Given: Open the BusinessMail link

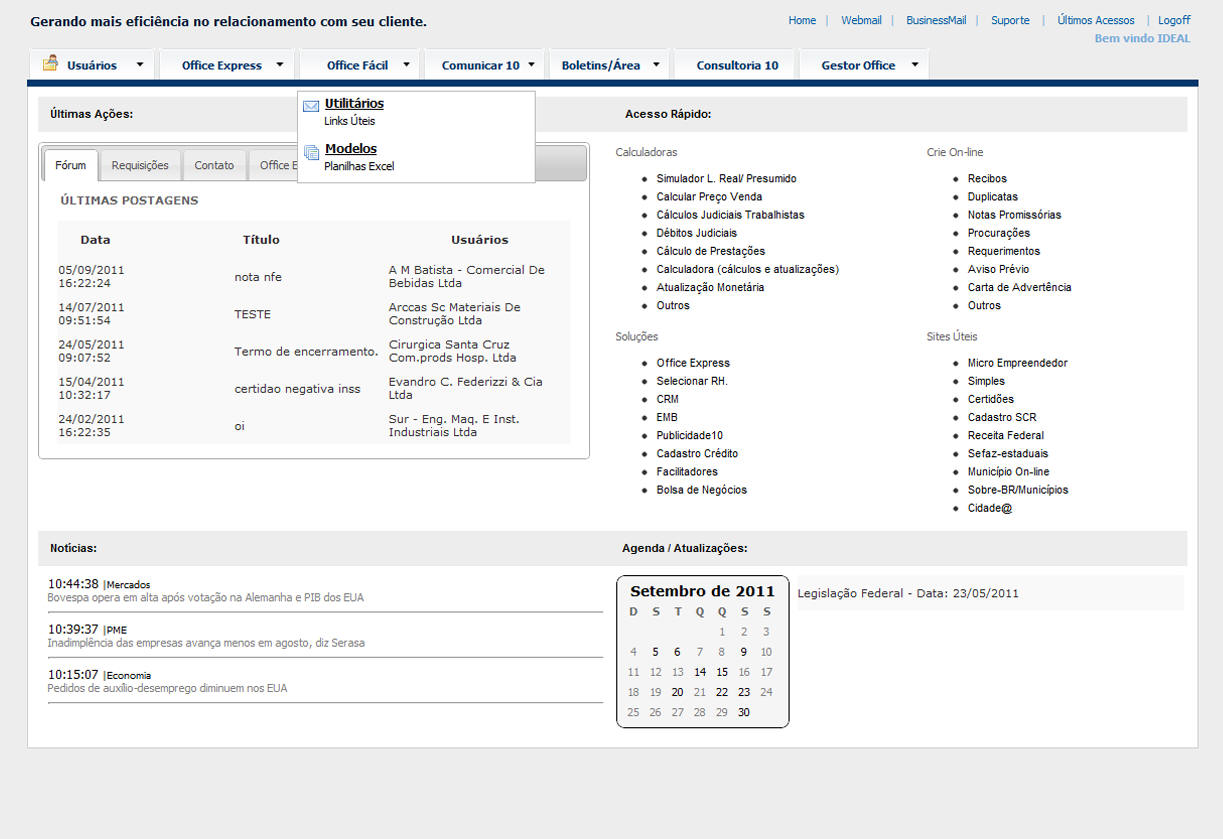Looking at the screenshot, I should pyautogui.click(x=936, y=20).
